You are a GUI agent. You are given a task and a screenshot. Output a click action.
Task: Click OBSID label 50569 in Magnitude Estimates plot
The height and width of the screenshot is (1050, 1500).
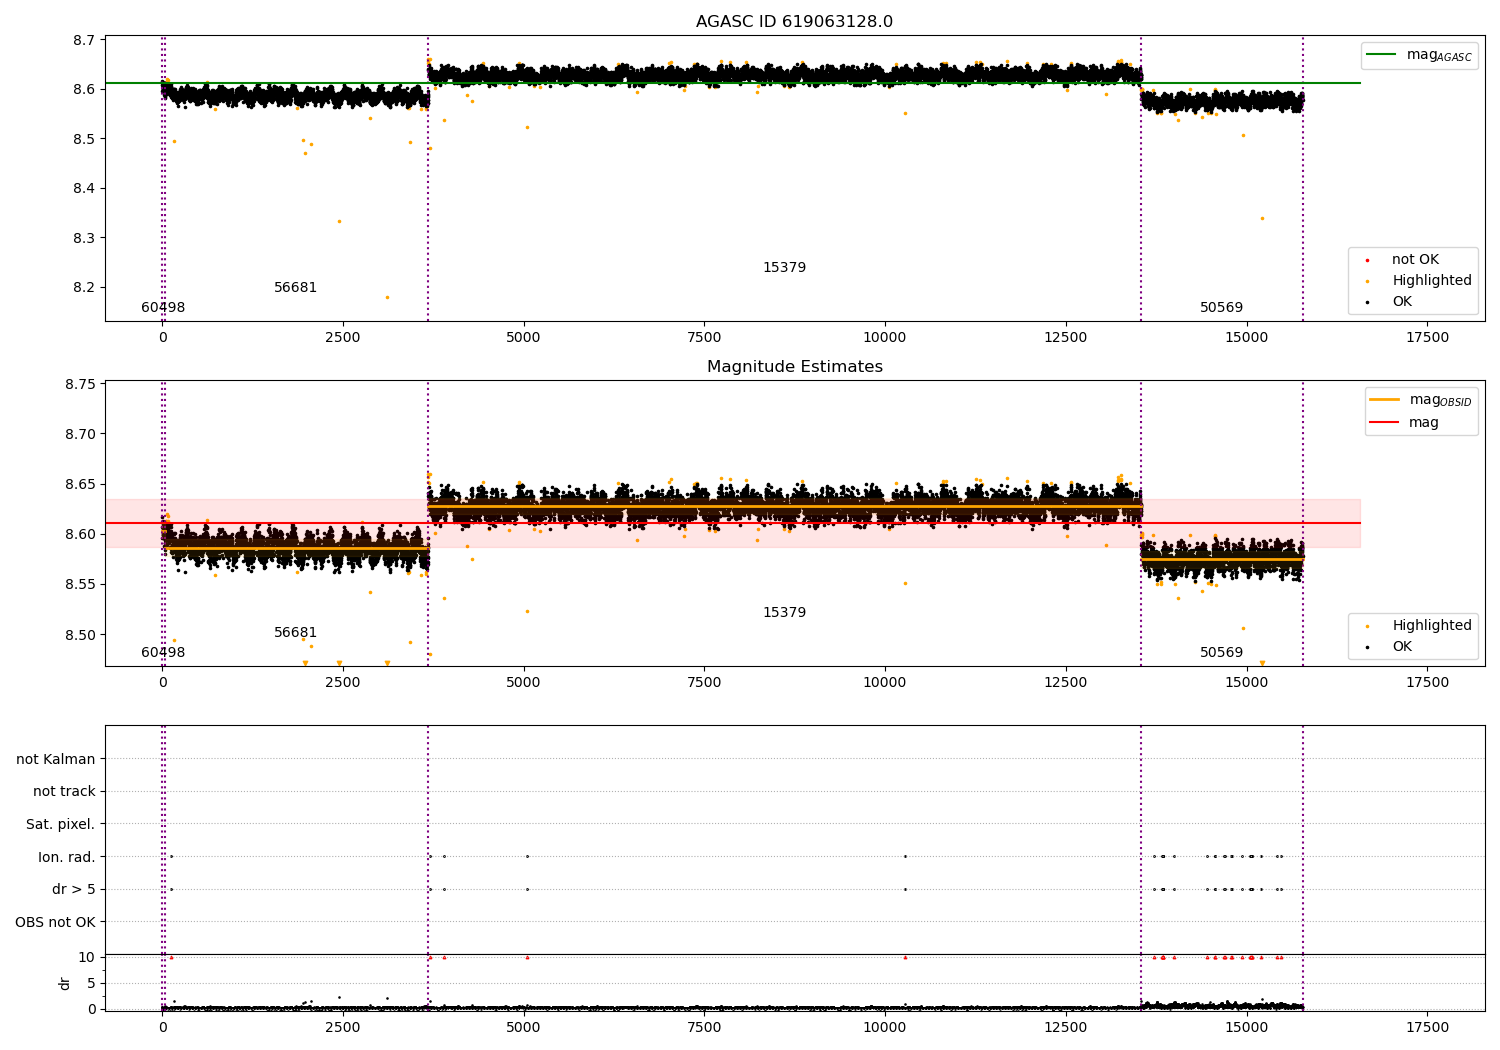(1221, 653)
